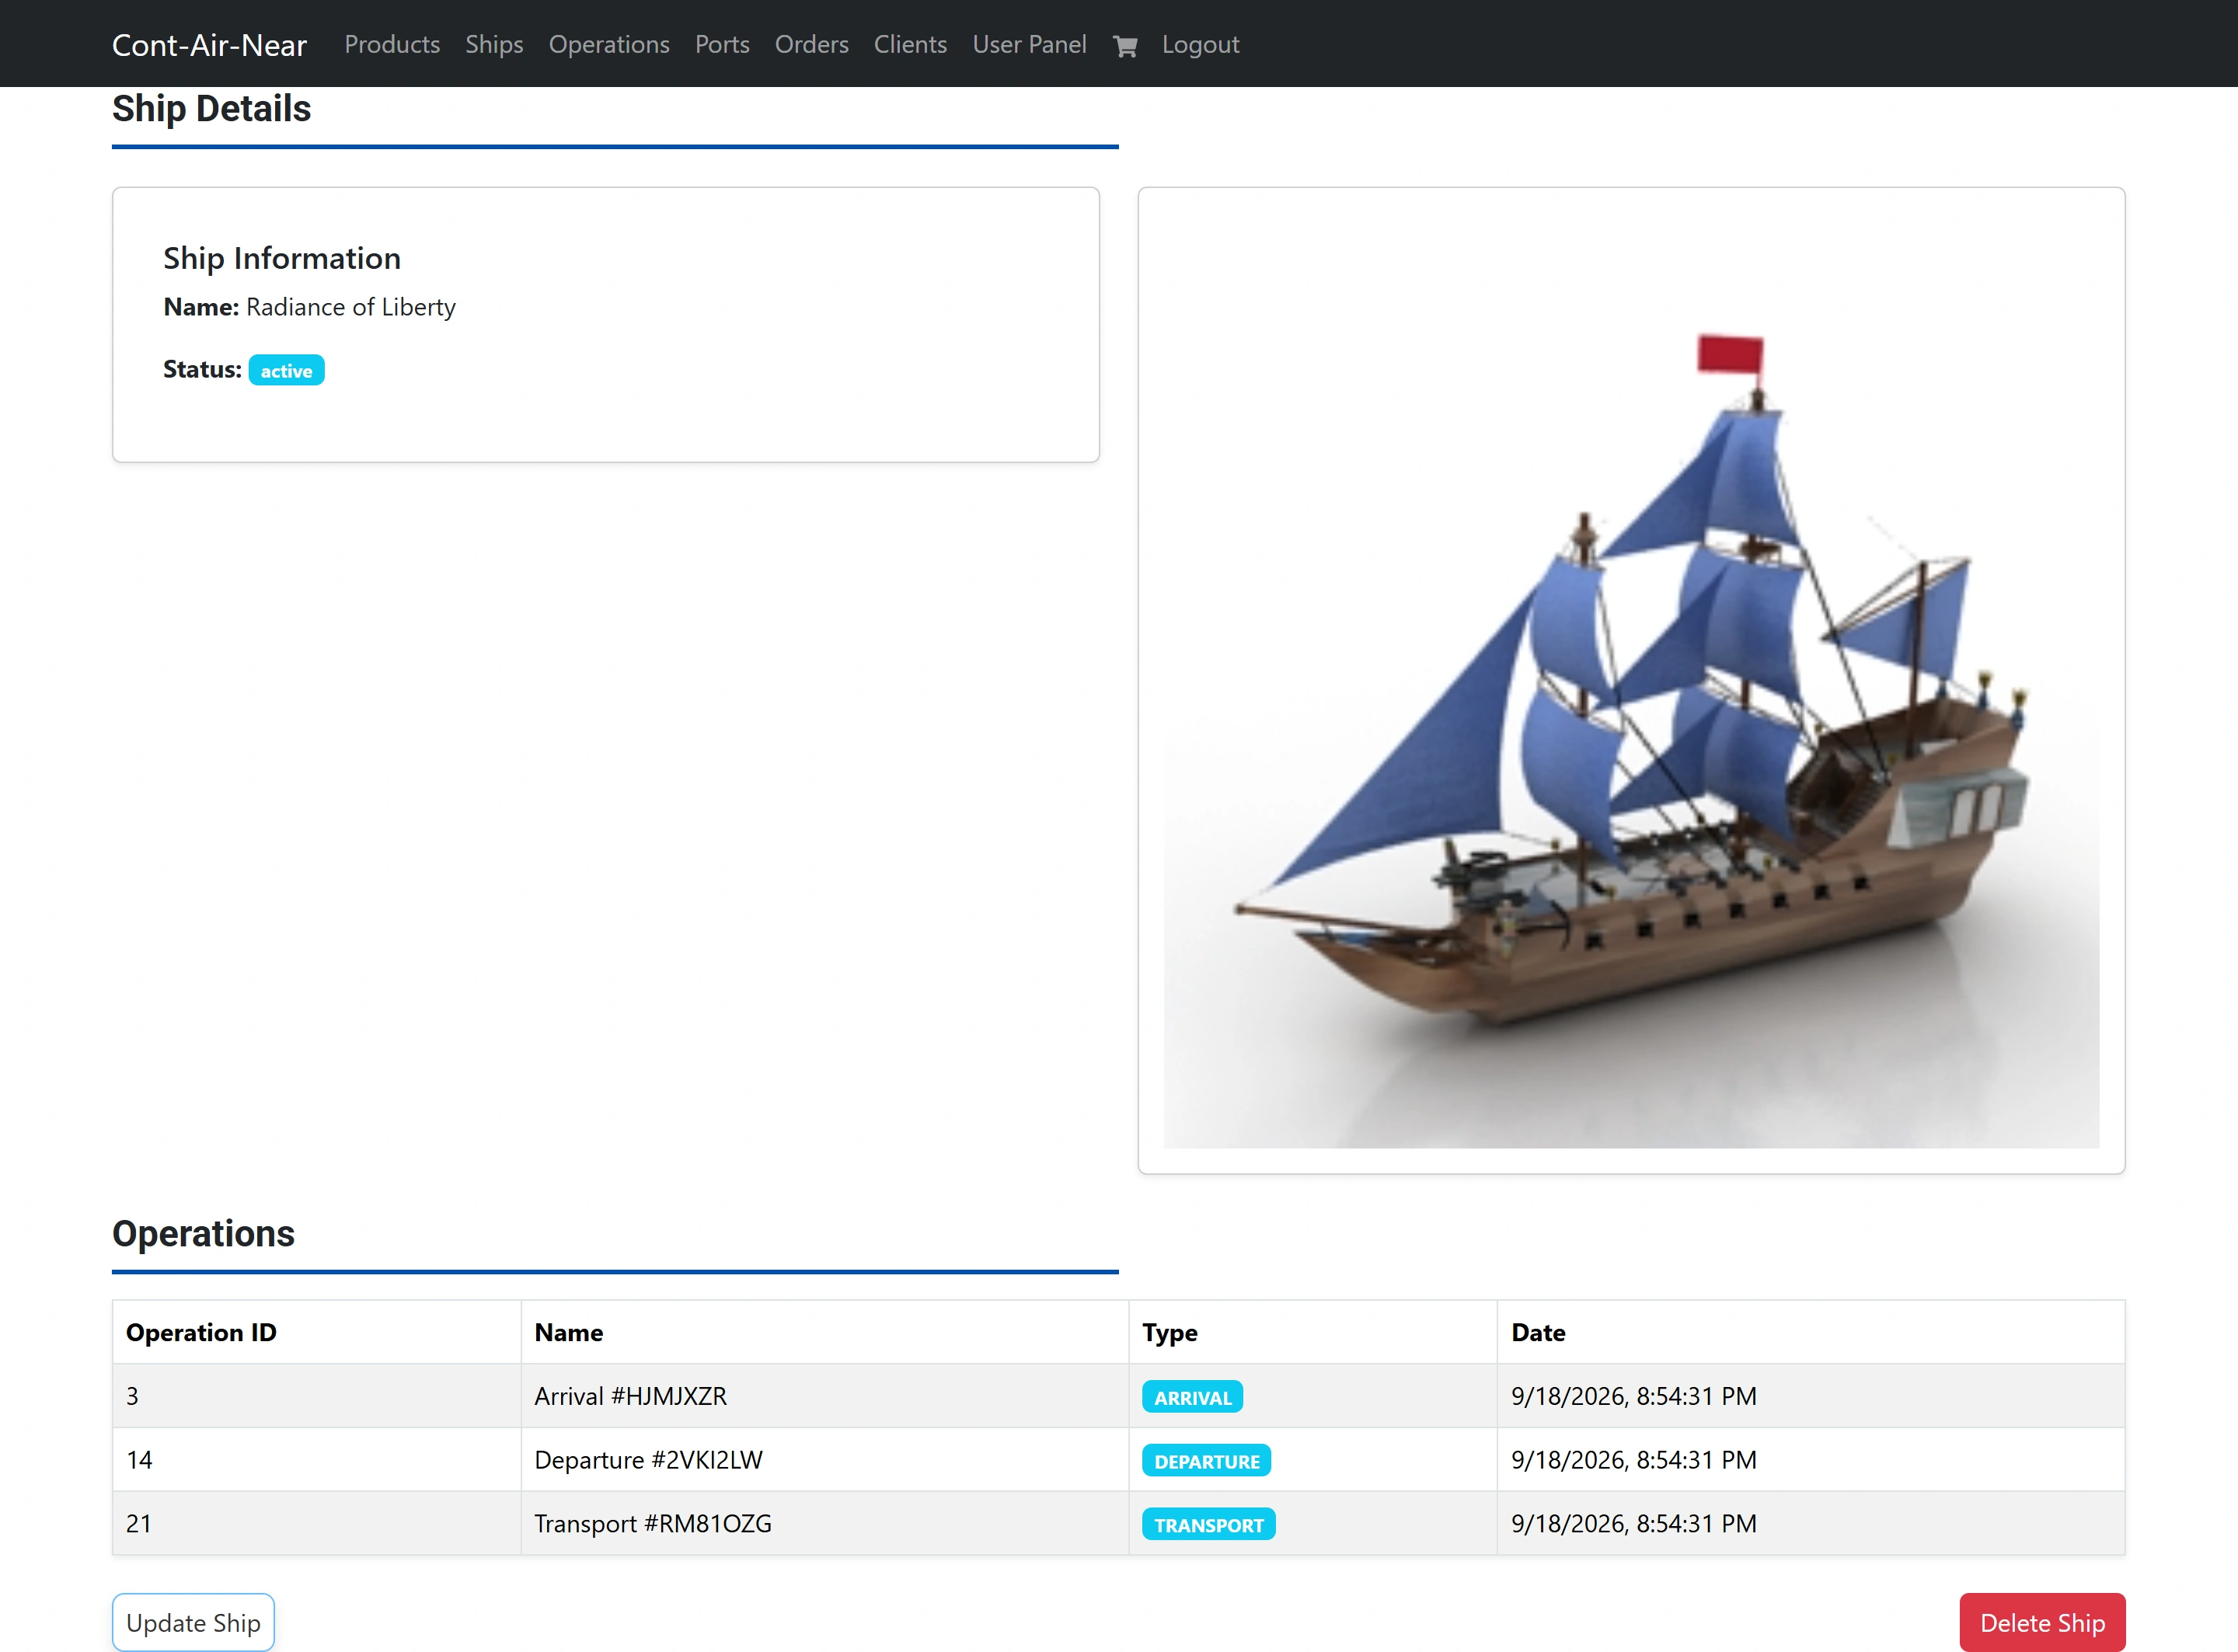Screen dimensions: 2238x1652
Task: Click the sailing ship image
Action: coord(1631,680)
